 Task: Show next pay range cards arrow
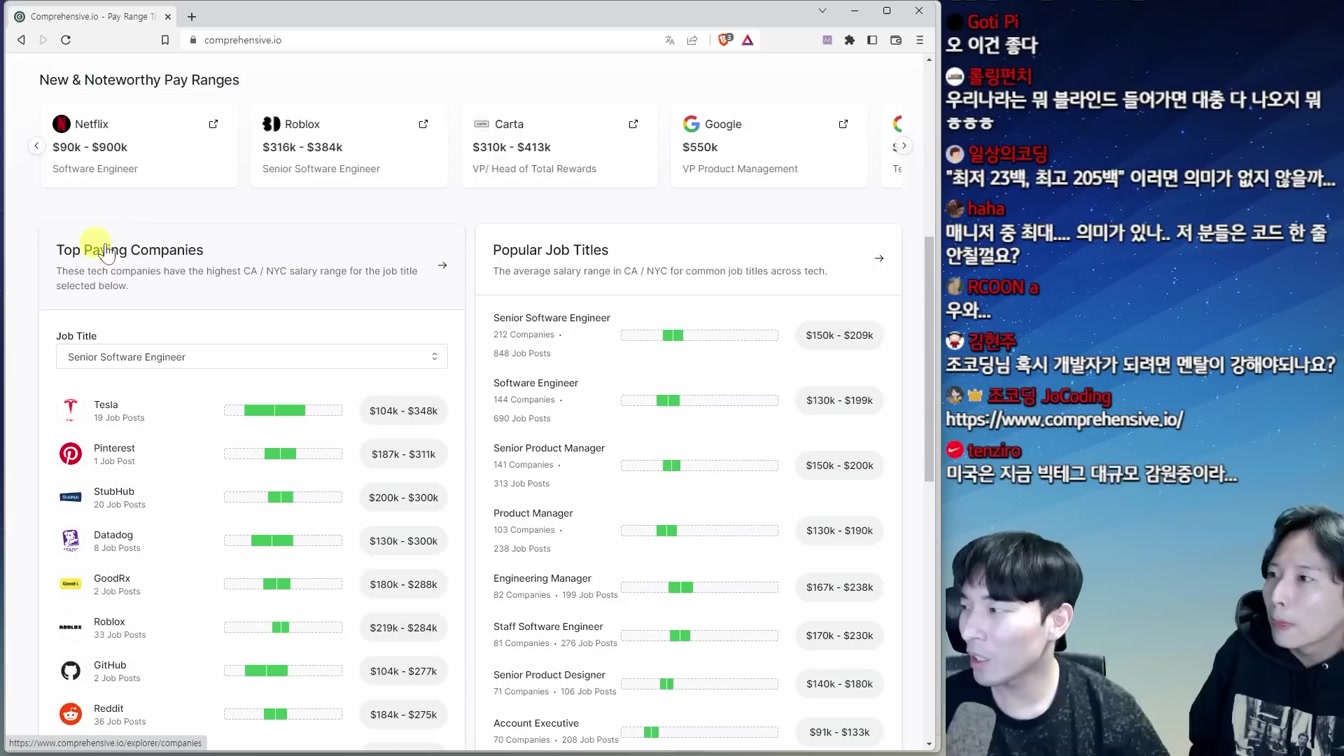(904, 146)
